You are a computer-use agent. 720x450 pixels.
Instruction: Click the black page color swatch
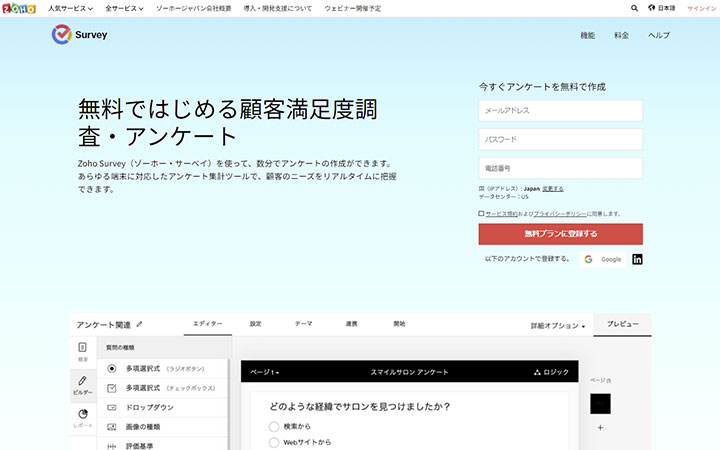coord(600,404)
